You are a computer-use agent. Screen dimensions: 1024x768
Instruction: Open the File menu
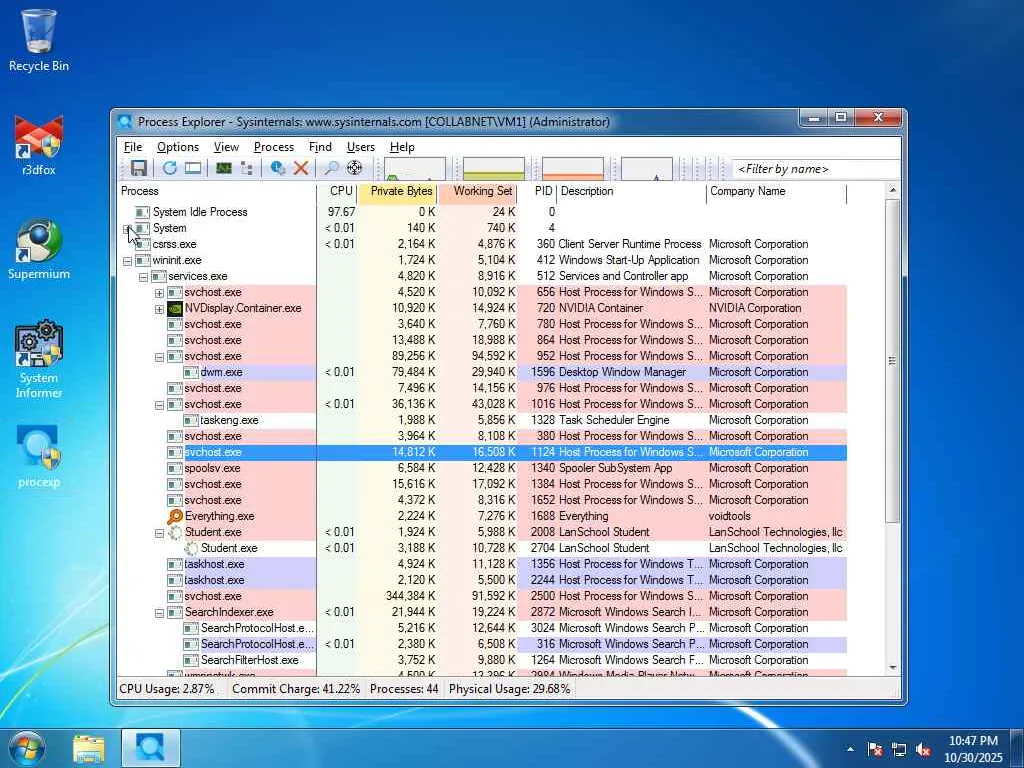(x=133, y=147)
